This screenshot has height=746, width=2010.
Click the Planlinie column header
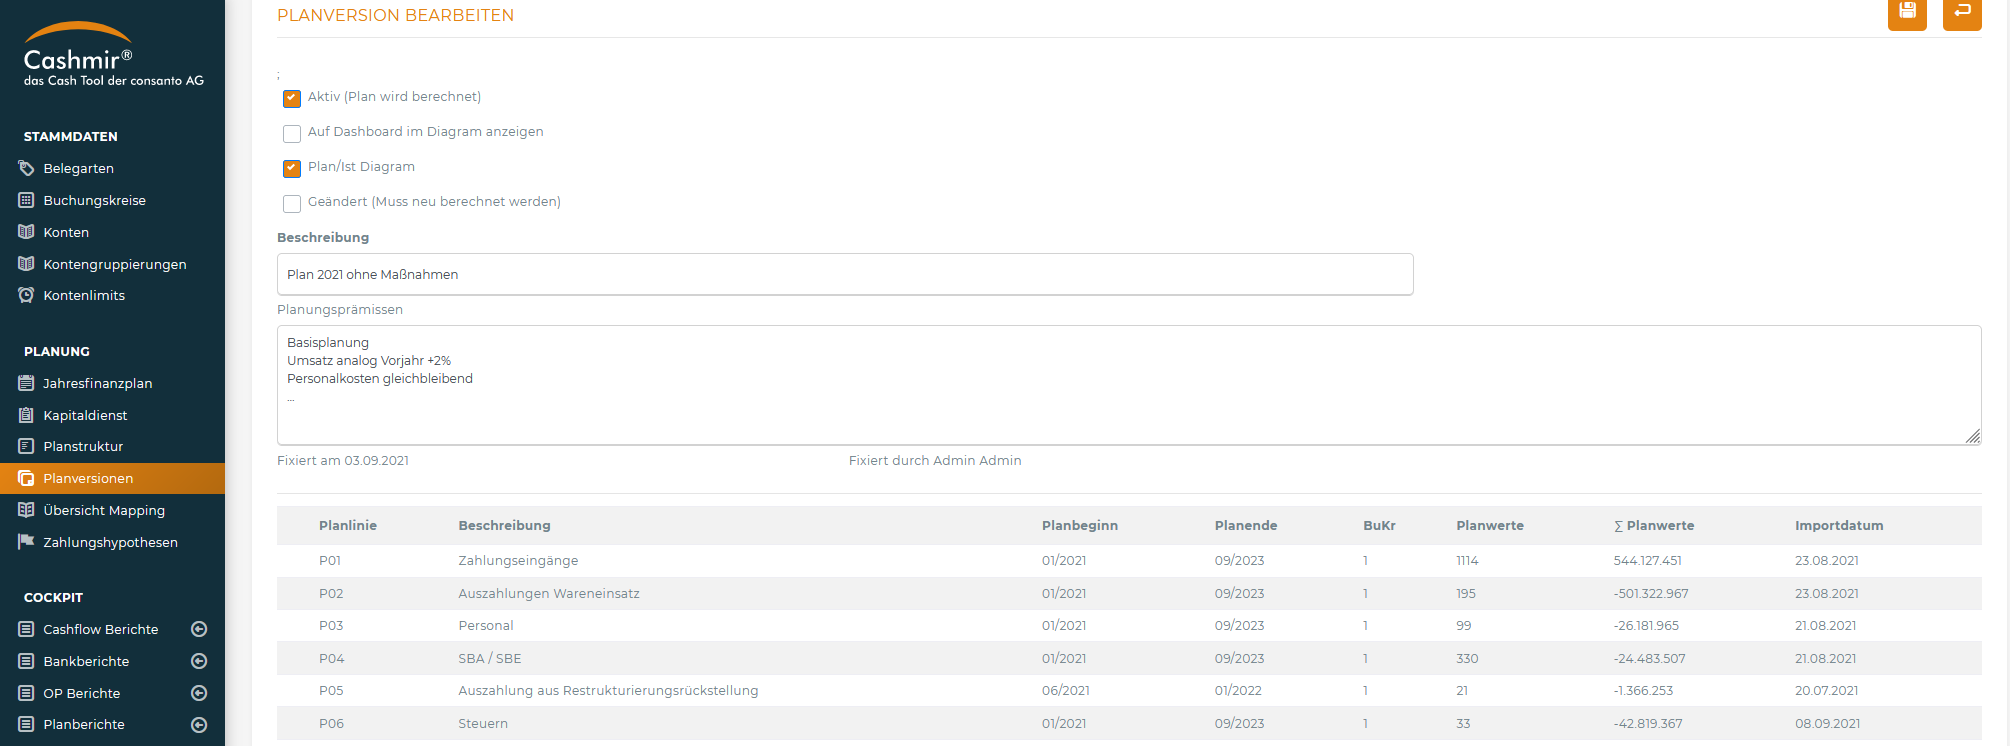click(348, 525)
